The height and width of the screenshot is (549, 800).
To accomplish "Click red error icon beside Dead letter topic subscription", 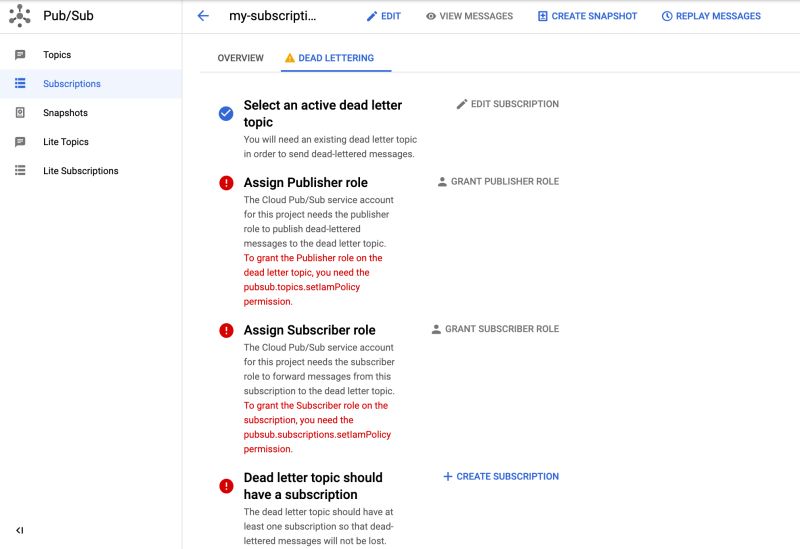I will pos(226,486).
